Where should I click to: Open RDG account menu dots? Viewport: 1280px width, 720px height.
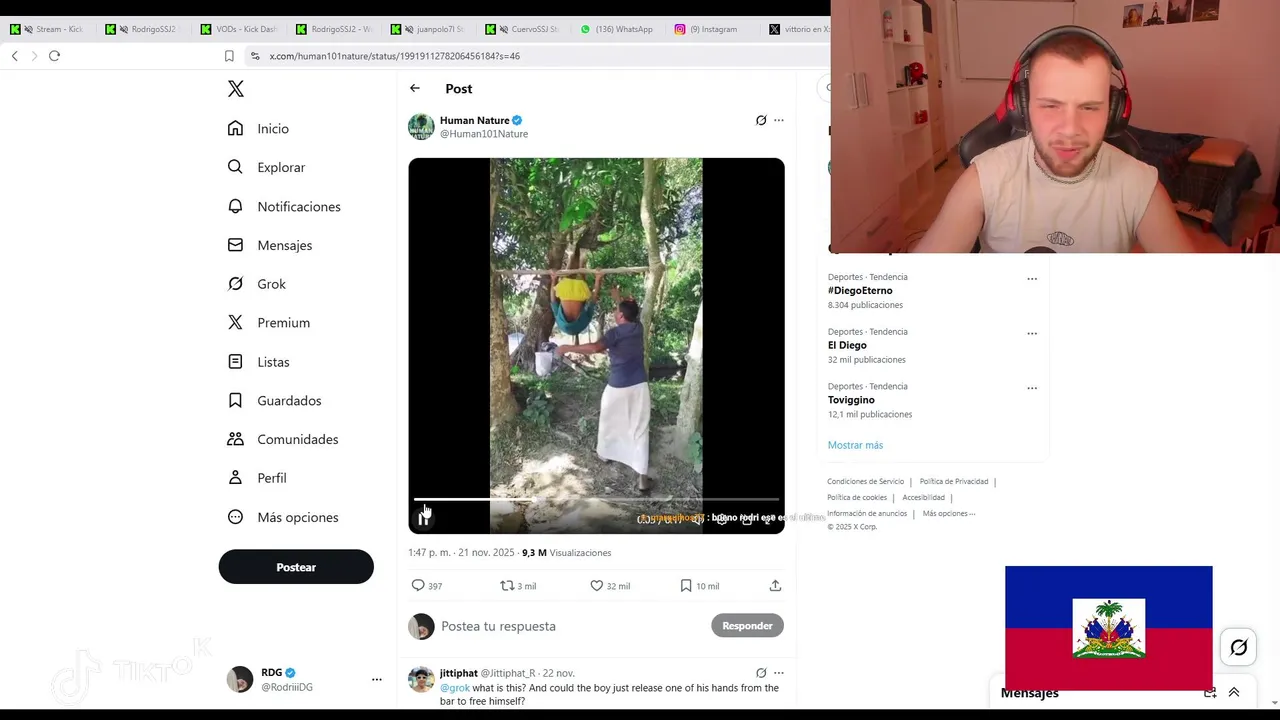point(377,680)
